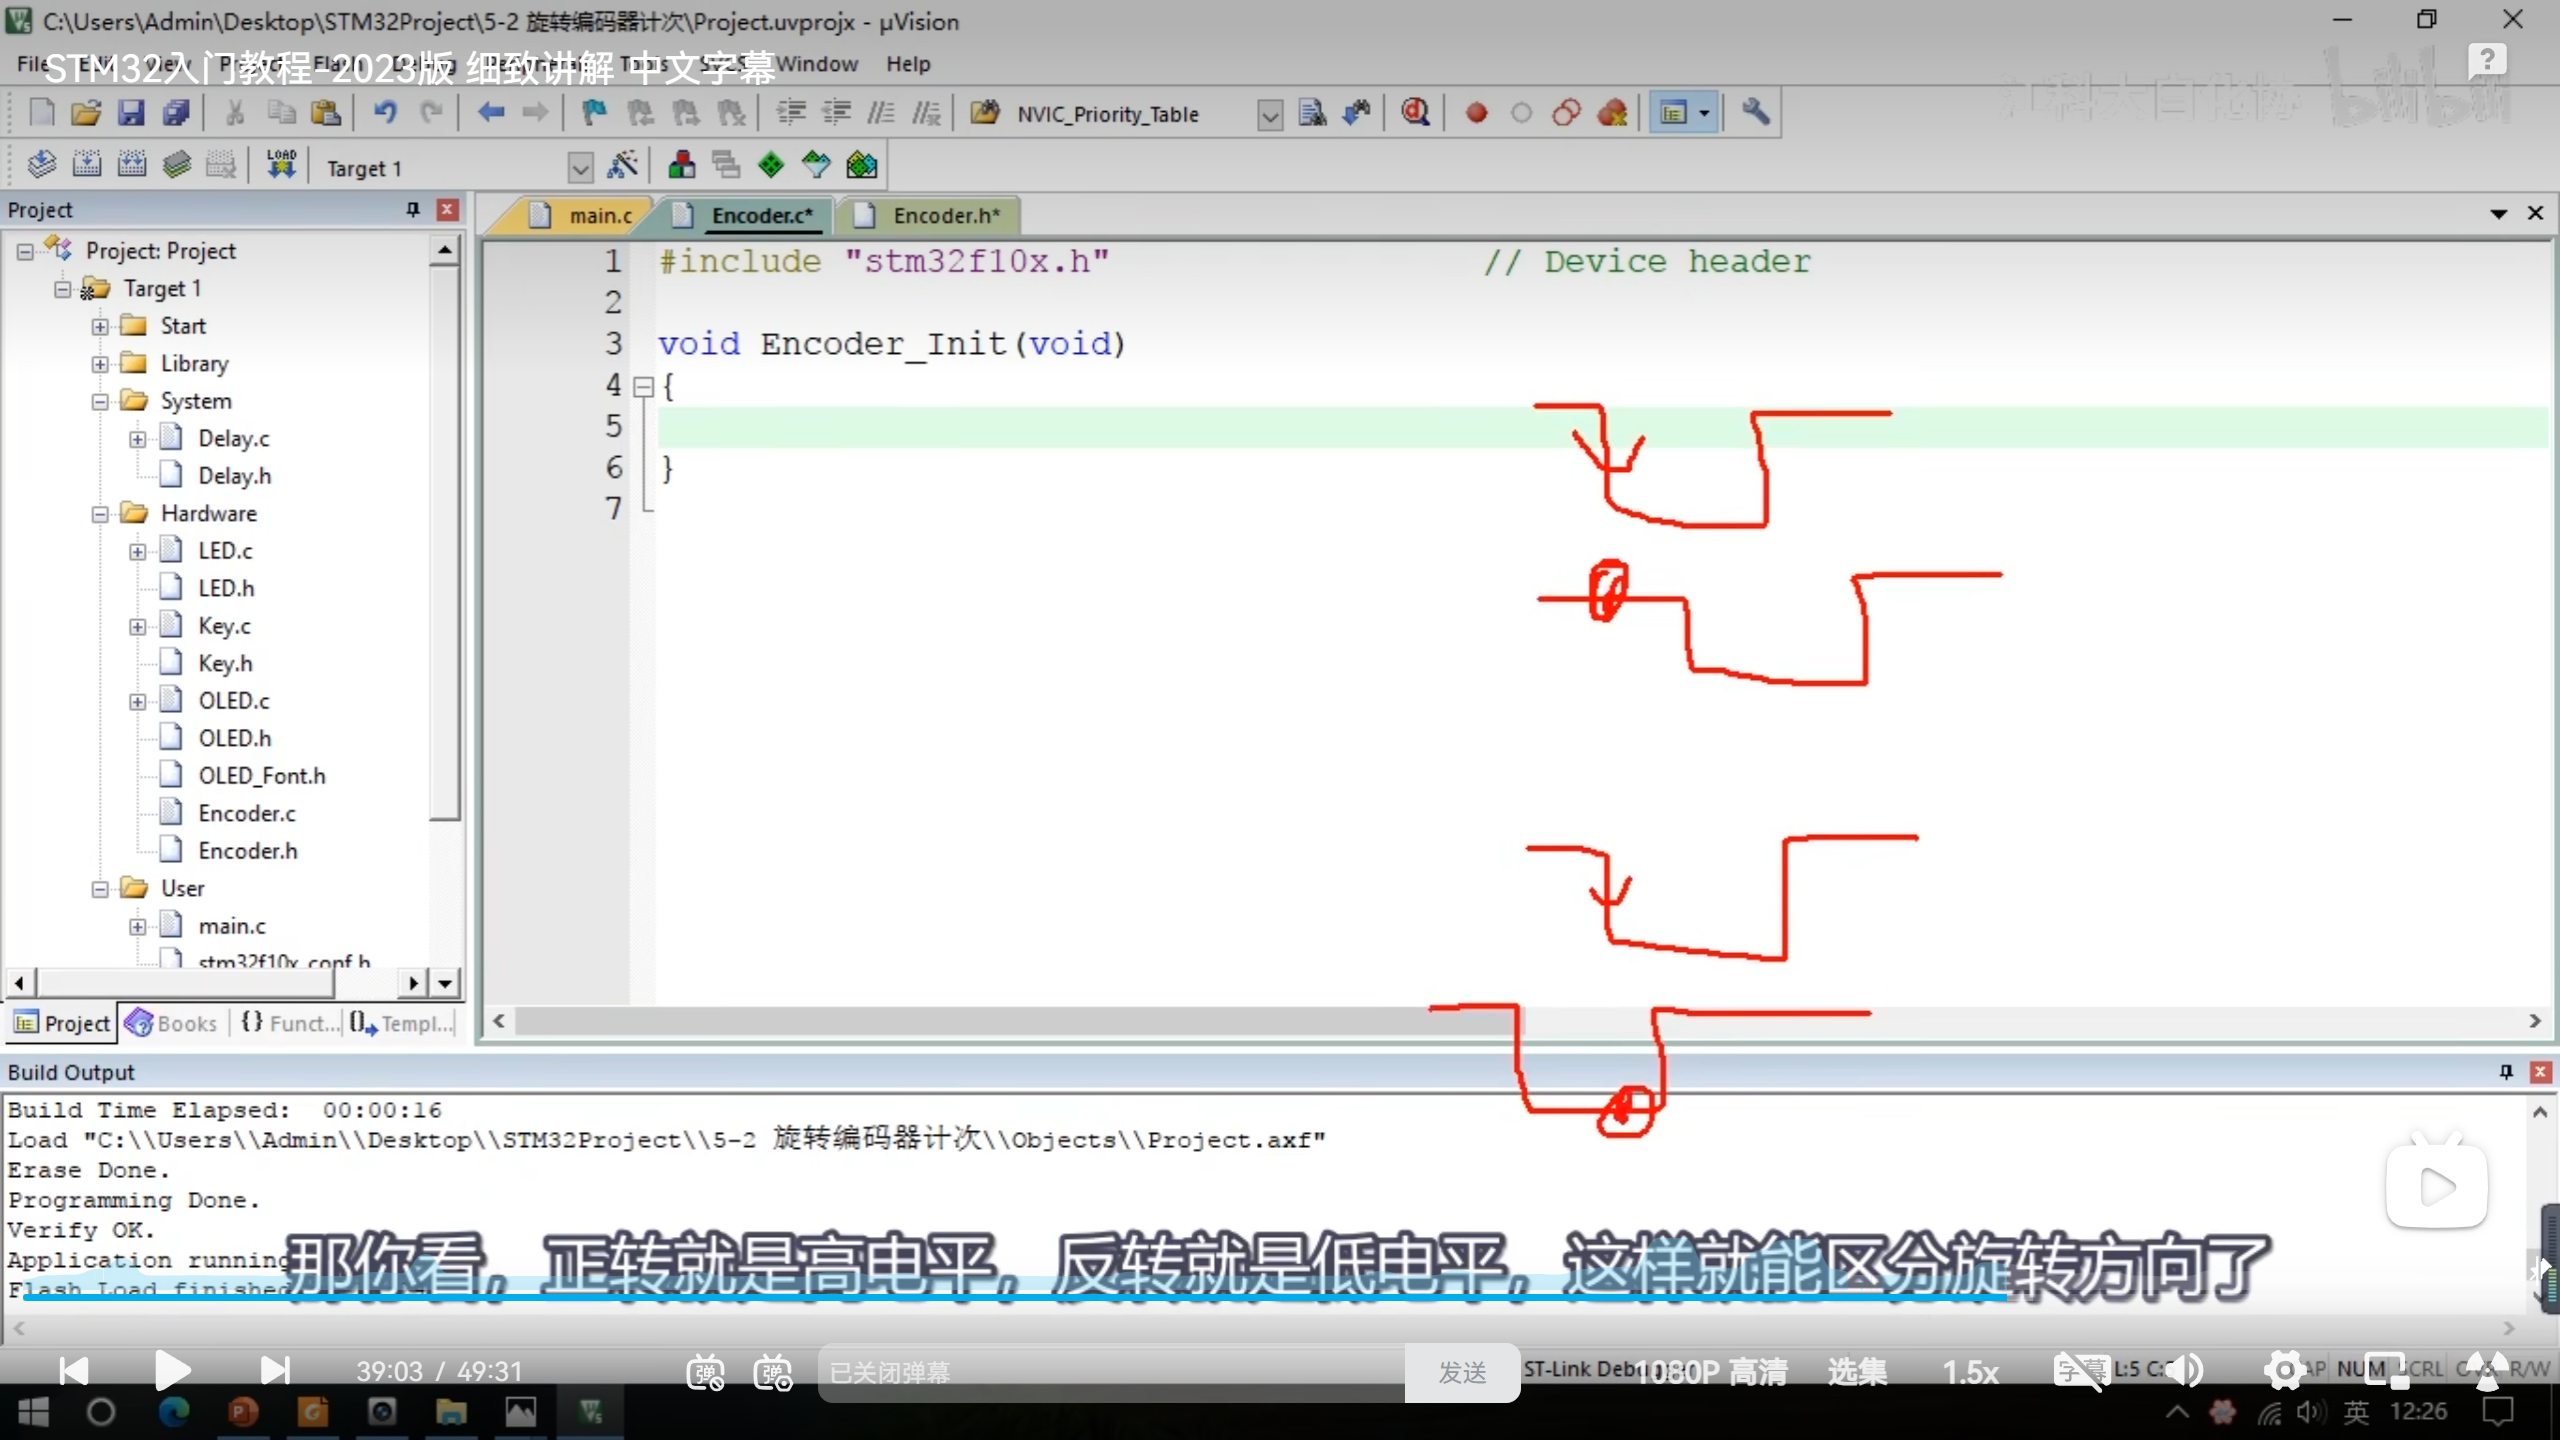Viewport: 2560px width, 1440px height.
Task: Open Options for Target magic wand icon
Action: pyautogui.click(x=622, y=165)
